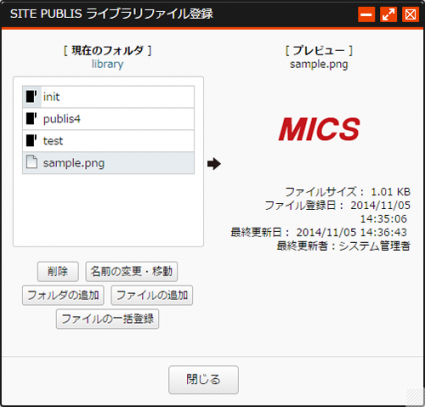
Task: Click the ファイルの追加 button
Action: [x=152, y=295]
